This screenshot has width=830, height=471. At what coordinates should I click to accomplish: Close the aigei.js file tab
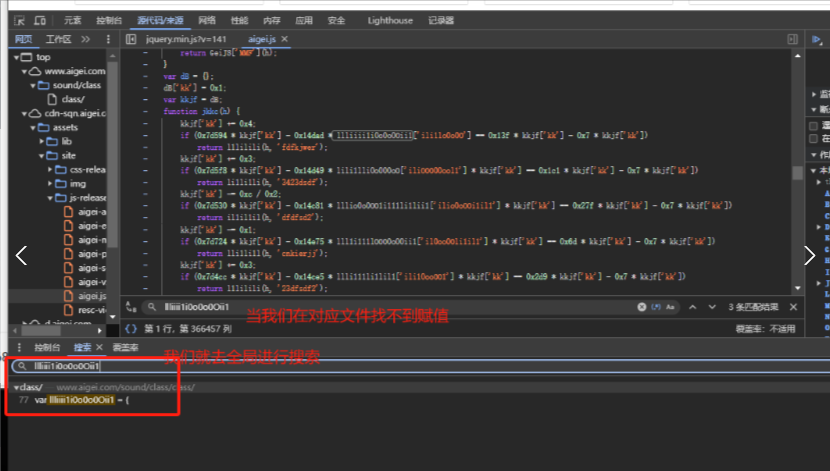(x=285, y=39)
